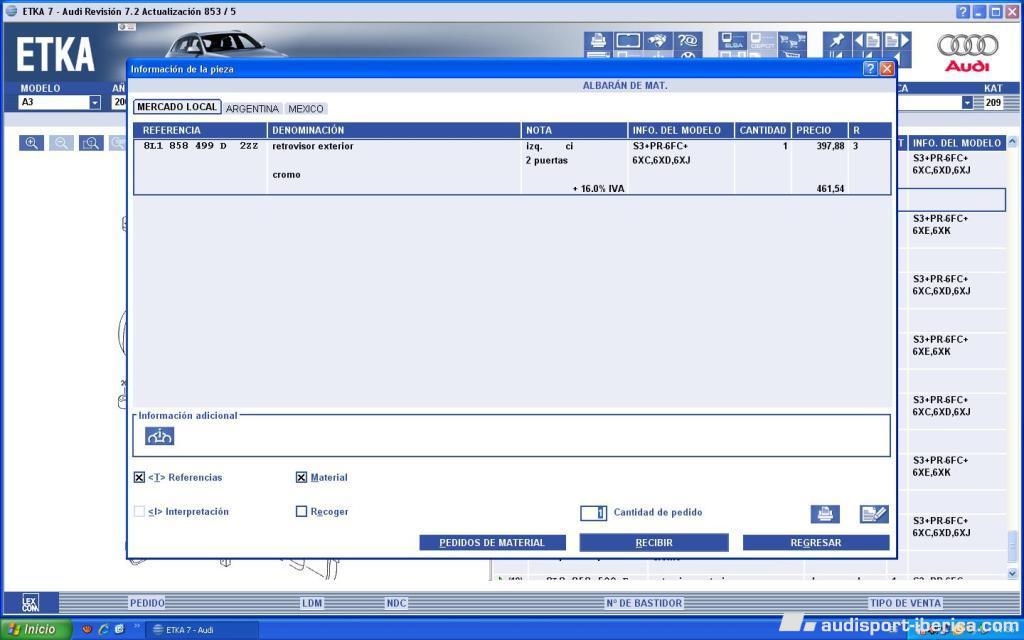Click the parts list scrollbar down arrow

point(1012,573)
